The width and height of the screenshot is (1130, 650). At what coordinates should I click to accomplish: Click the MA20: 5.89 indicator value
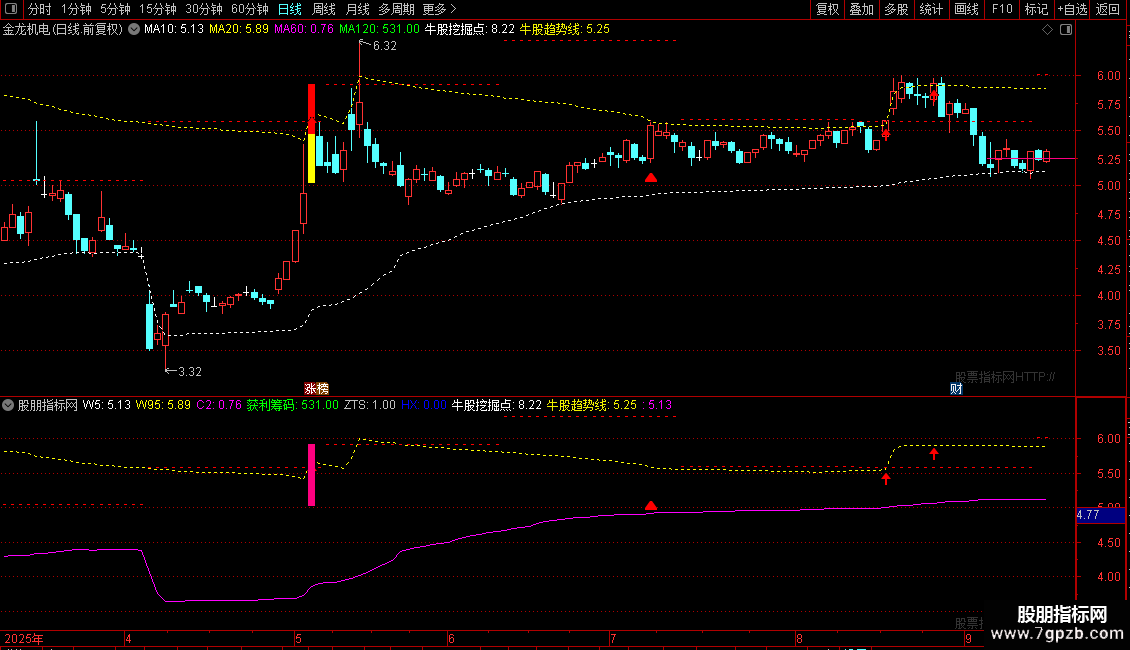coord(239,30)
